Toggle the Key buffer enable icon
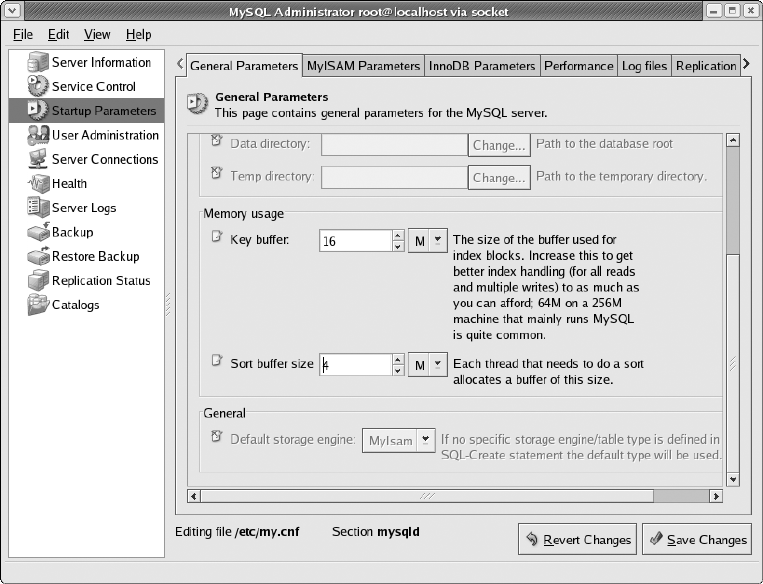The height and width of the screenshot is (584, 763). (x=217, y=237)
